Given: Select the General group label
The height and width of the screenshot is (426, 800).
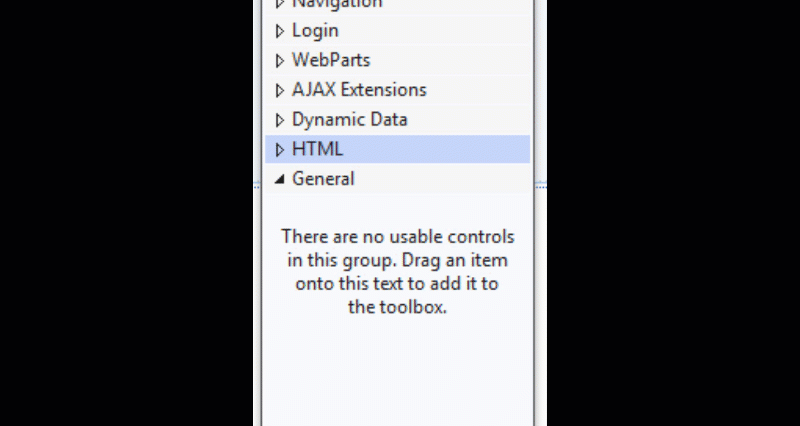Looking at the screenshot, I should click(323, 179).
